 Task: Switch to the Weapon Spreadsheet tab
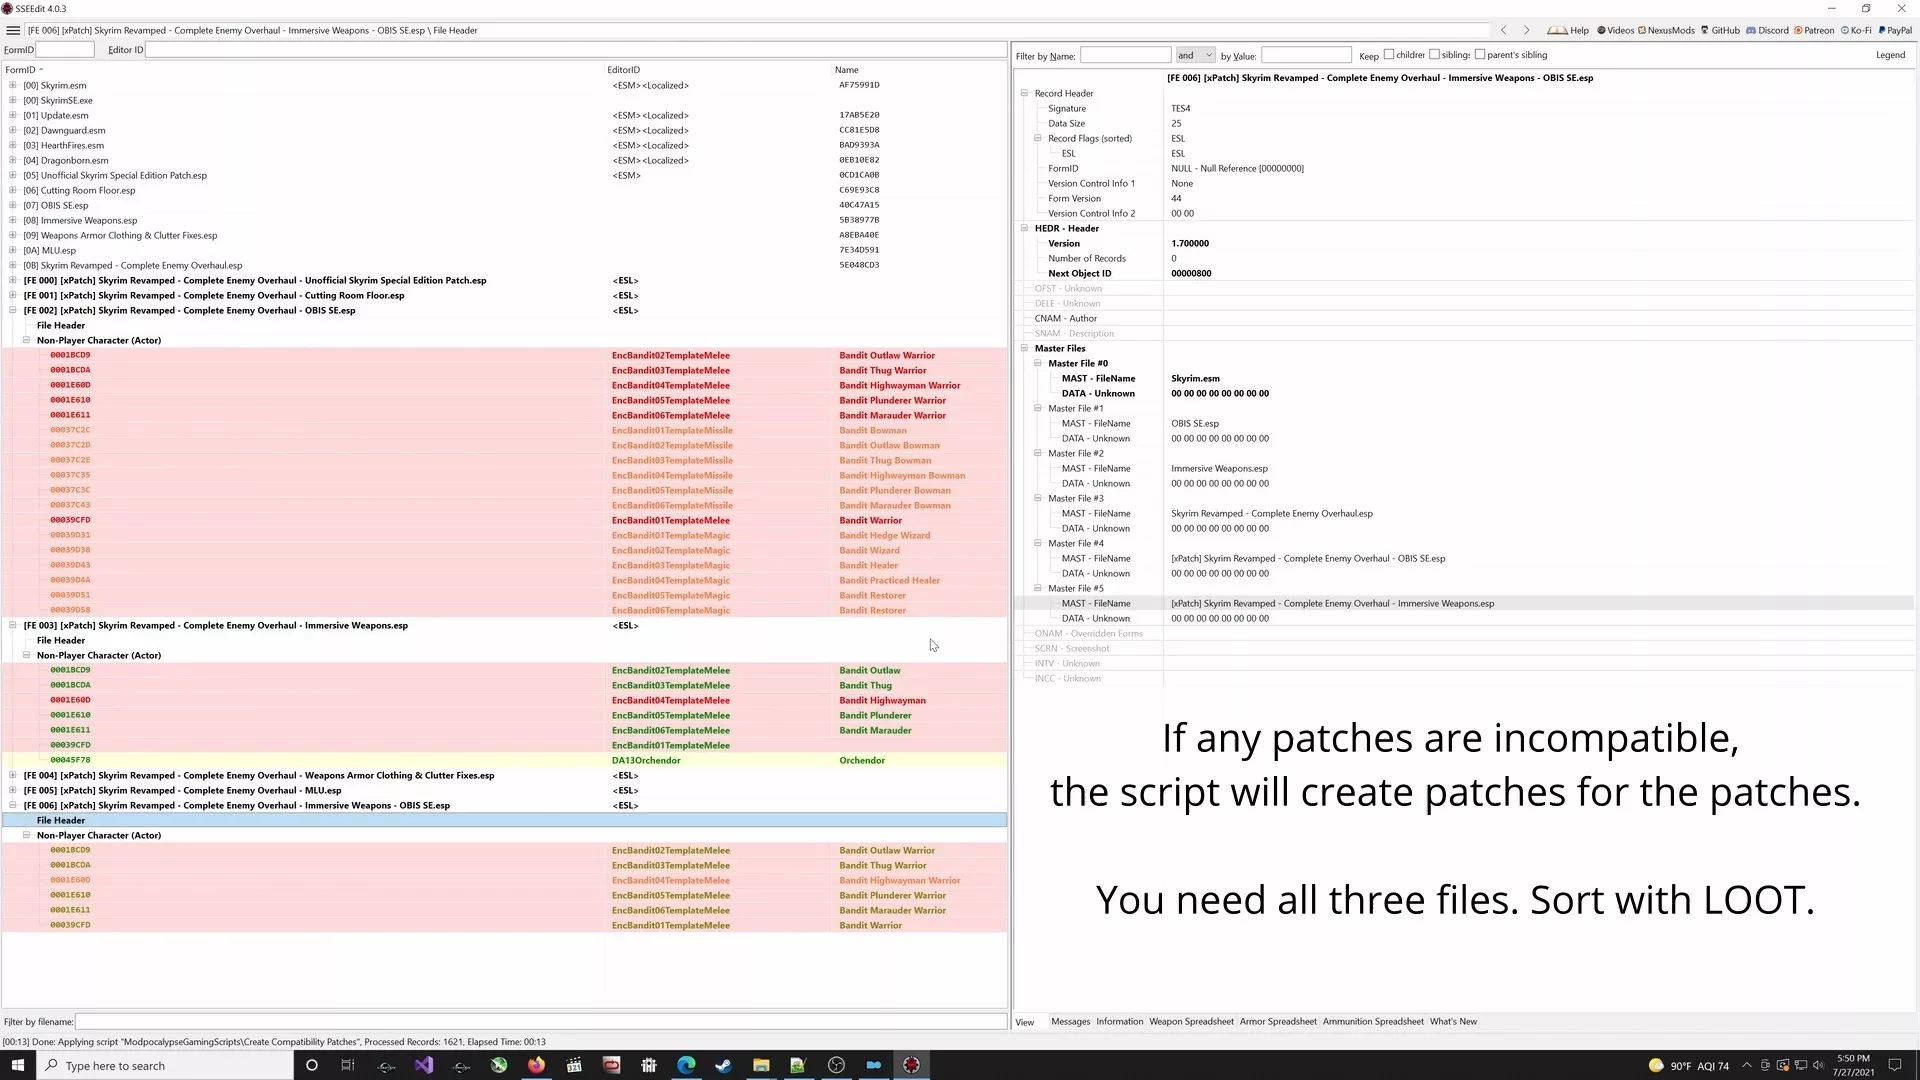tap(1191, 1021)
